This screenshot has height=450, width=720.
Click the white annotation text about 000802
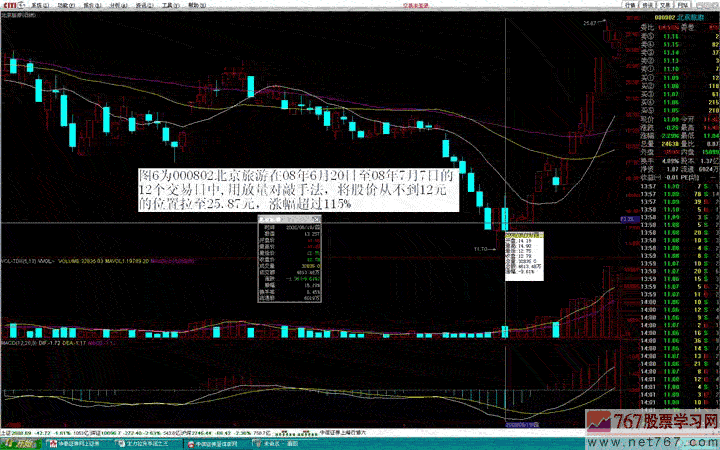298,190
